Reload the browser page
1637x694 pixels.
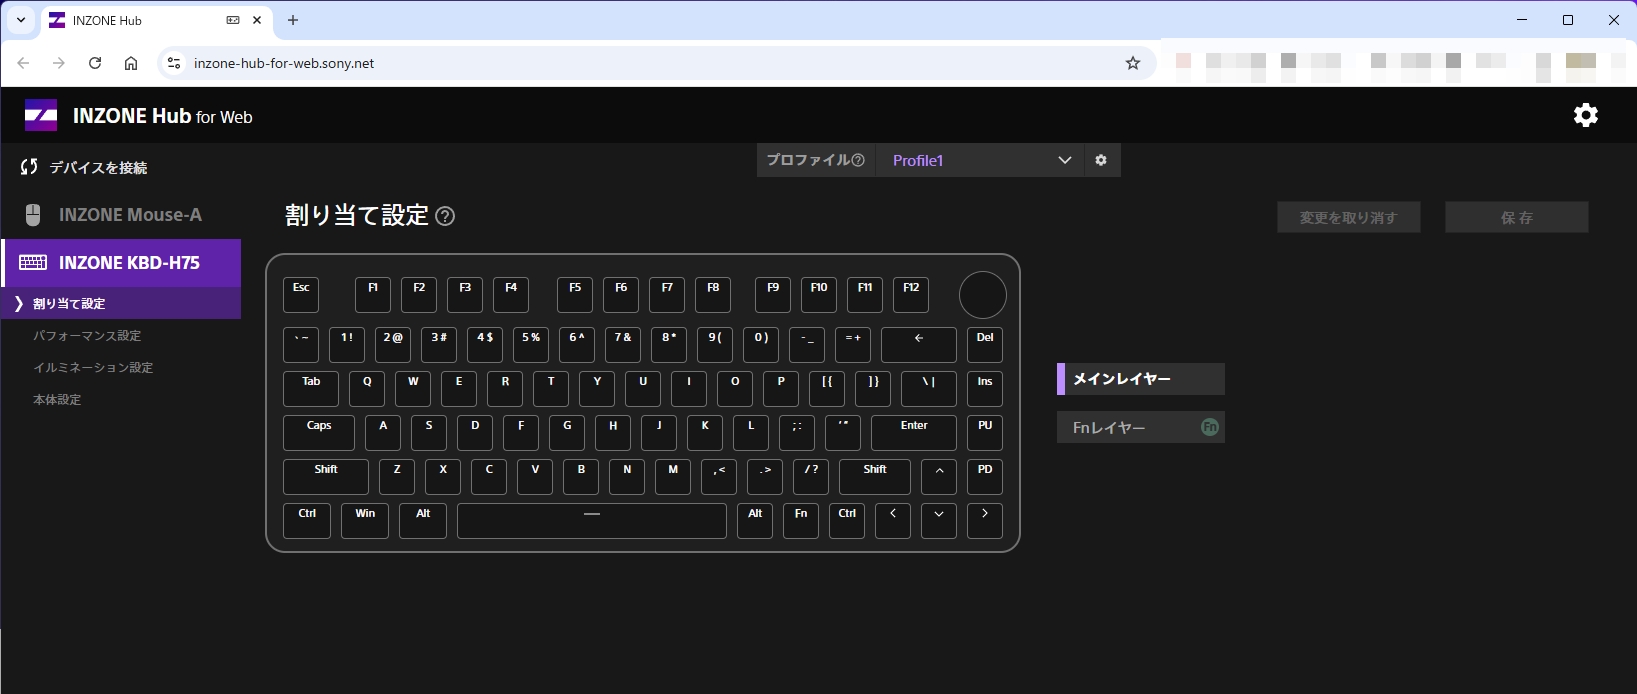click(95, 63)
